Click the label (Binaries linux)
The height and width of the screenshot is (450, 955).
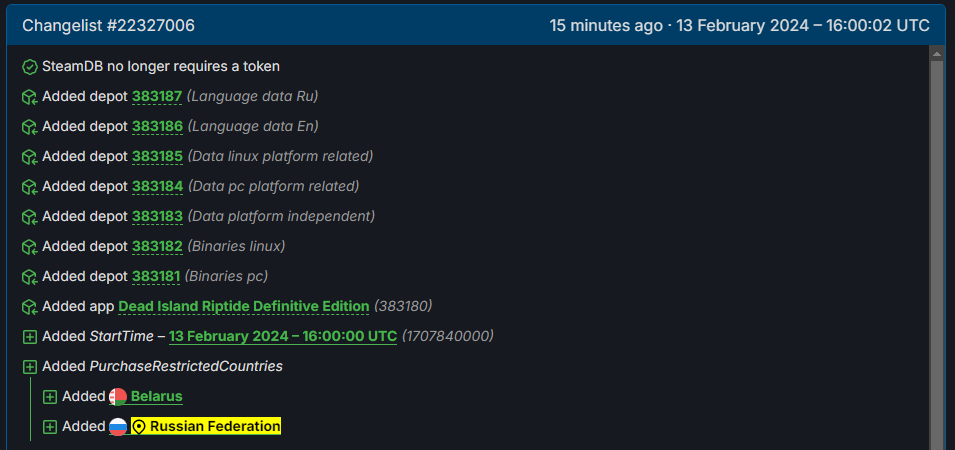236,247
